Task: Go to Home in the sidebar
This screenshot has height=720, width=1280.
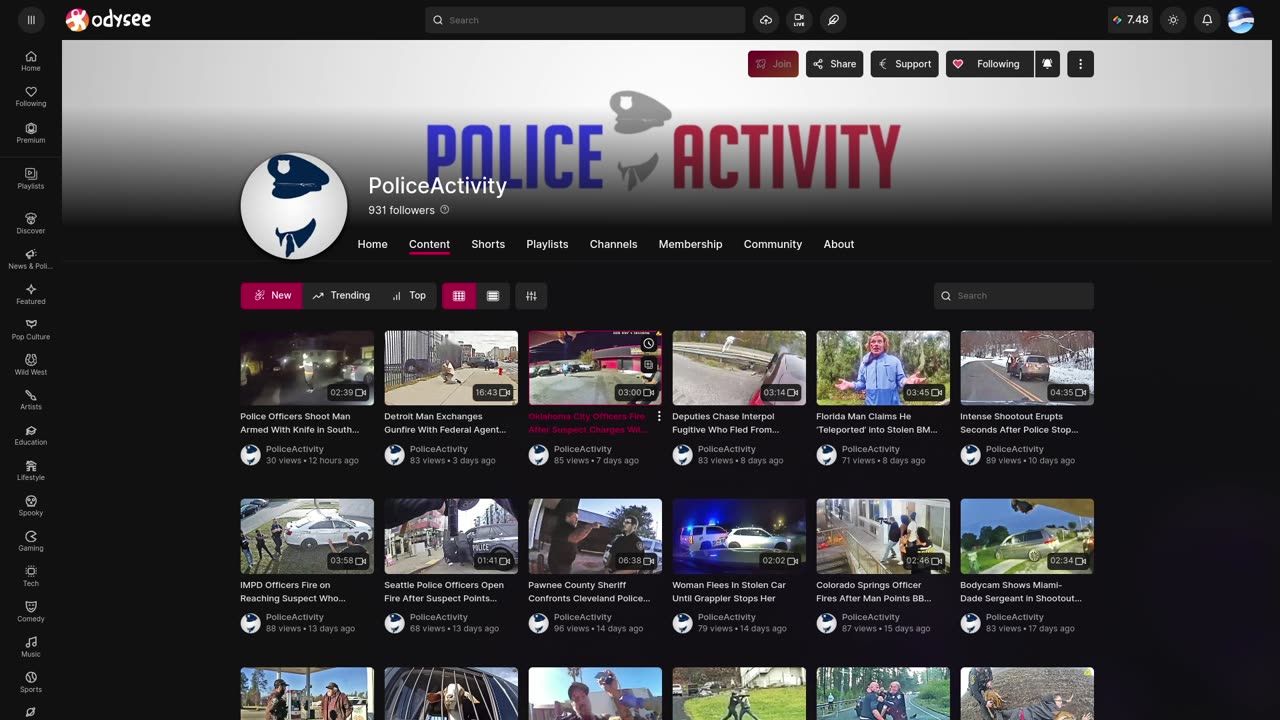Action: tap(31, 61)
